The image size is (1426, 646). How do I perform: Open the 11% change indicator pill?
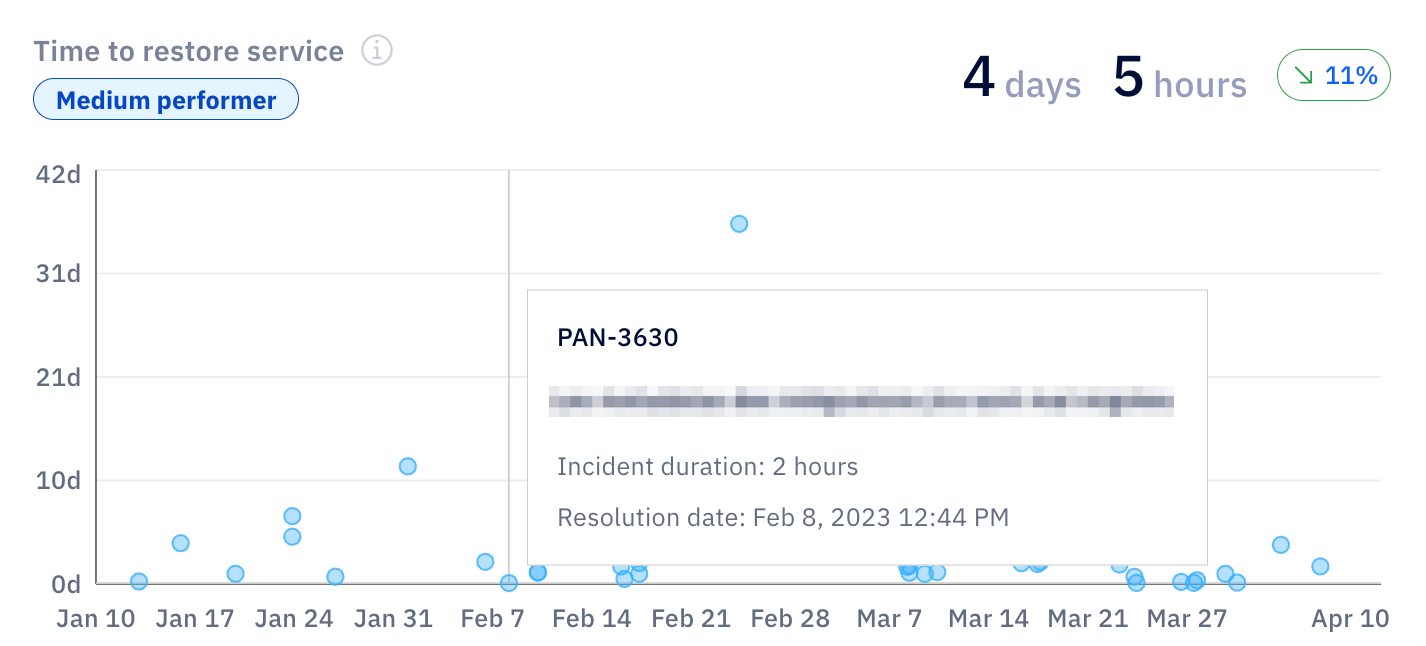pos(1334,75)
